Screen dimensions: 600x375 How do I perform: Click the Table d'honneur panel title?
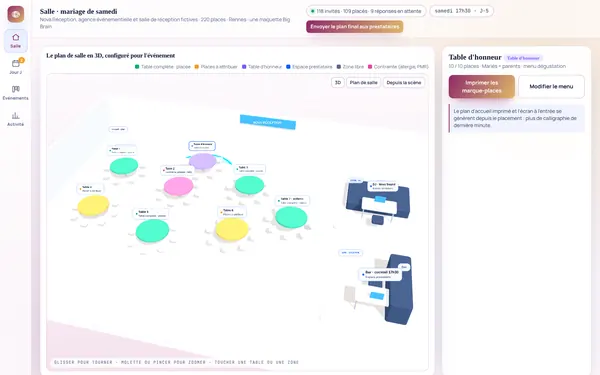click(x=475, y=57)
